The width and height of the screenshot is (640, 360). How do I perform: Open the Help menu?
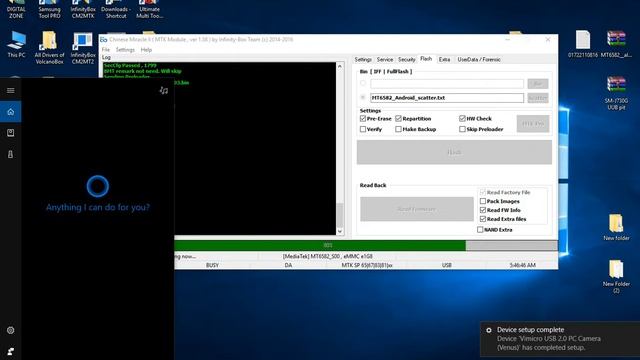pyautogui.click(x=146, y=49)
